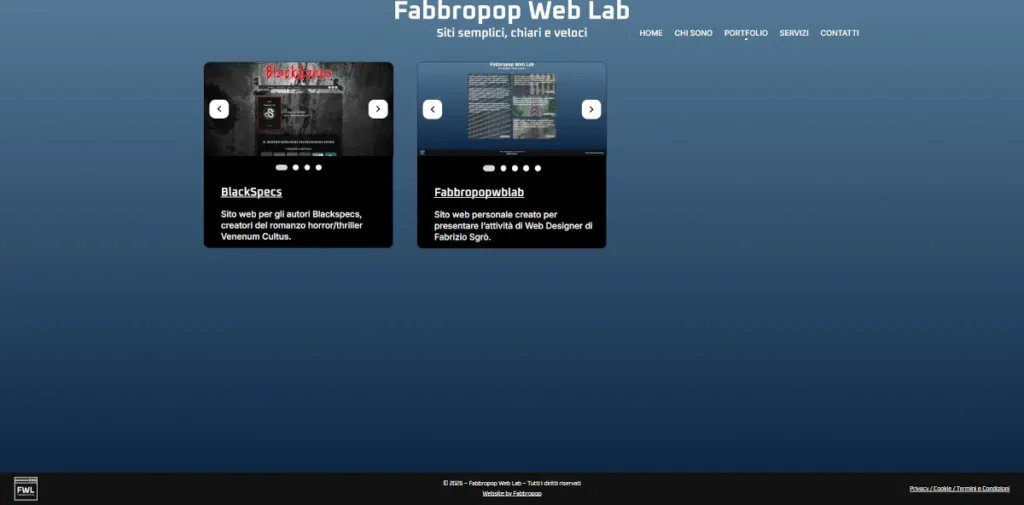Open the Fabbropopwblab project link
The image size is (1024, 505).
479,192
